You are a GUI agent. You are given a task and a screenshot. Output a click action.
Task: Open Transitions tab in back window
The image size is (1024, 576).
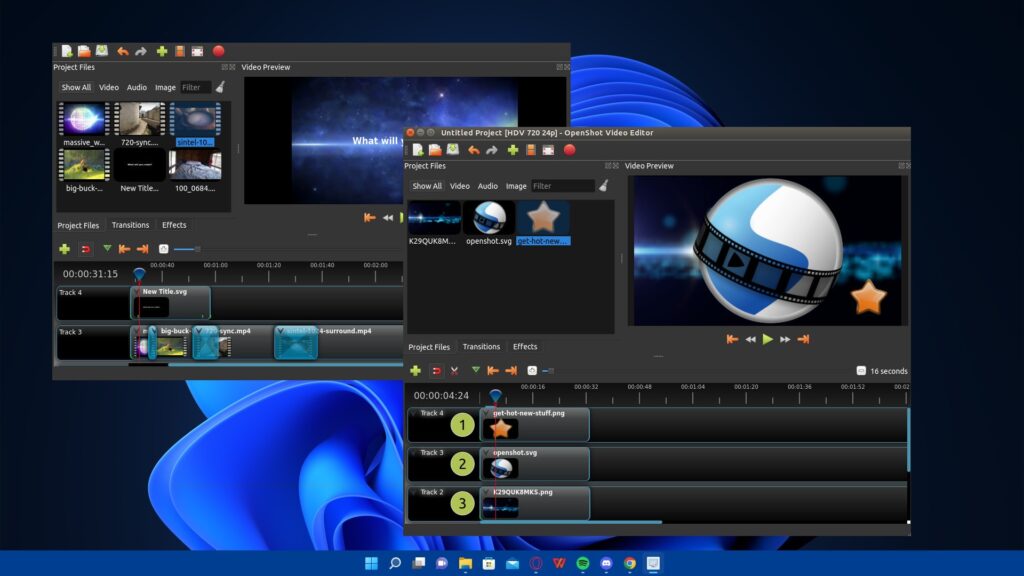click(x=130, y=225)
